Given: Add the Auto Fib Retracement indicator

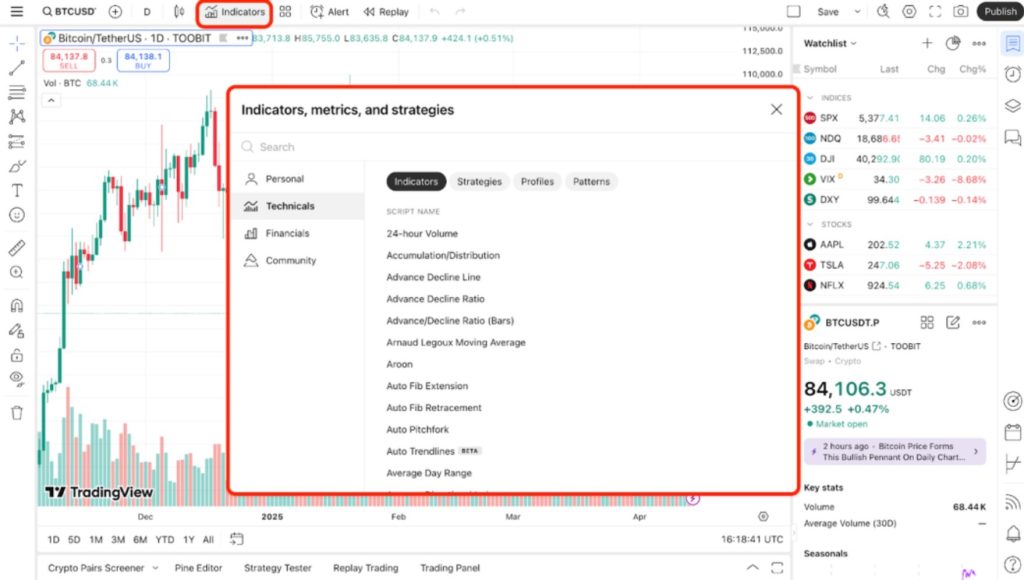Looking at the screenshot, I should coord(434,408).
